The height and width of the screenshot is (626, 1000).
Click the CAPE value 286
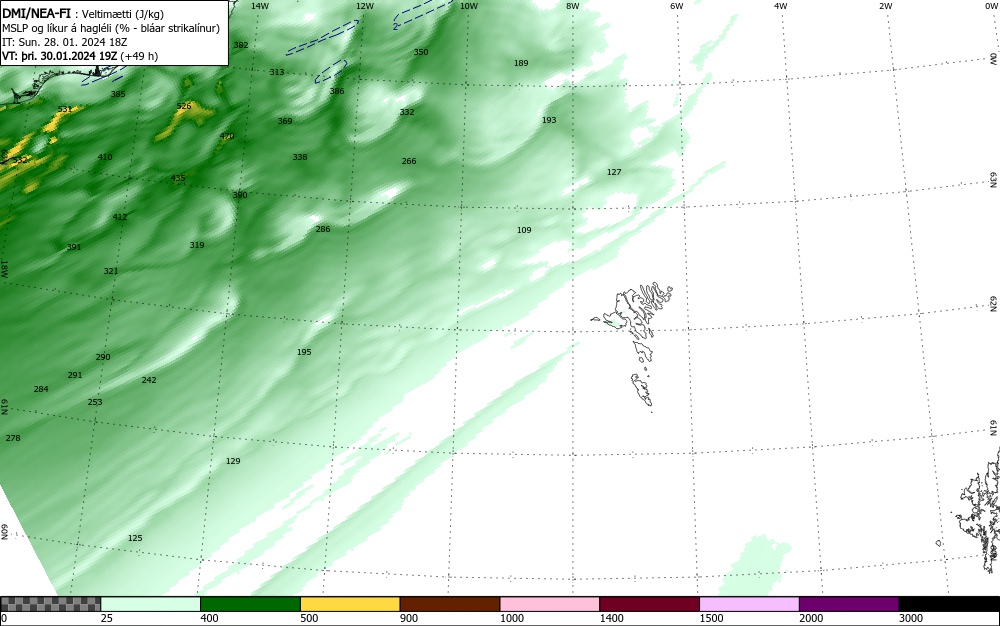pos(323,229)
